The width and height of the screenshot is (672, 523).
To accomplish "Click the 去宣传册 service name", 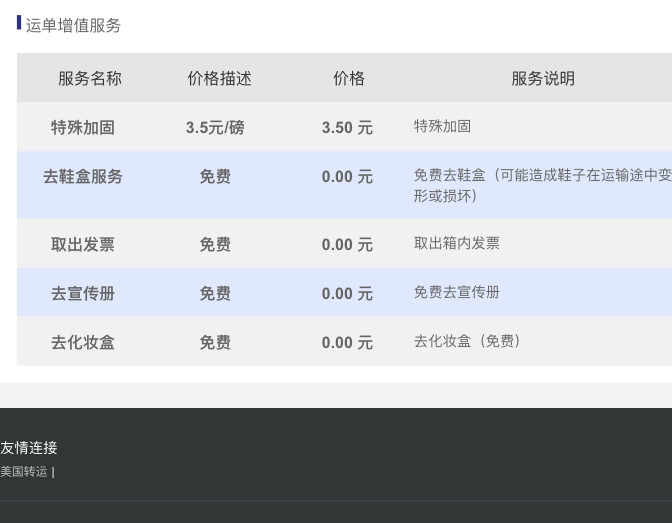I will [83, 293].
